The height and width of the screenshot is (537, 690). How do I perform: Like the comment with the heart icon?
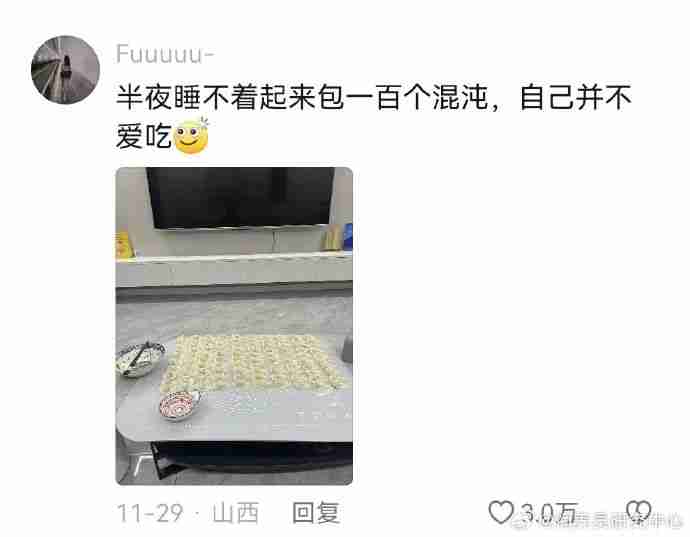(x=501, y=512)
